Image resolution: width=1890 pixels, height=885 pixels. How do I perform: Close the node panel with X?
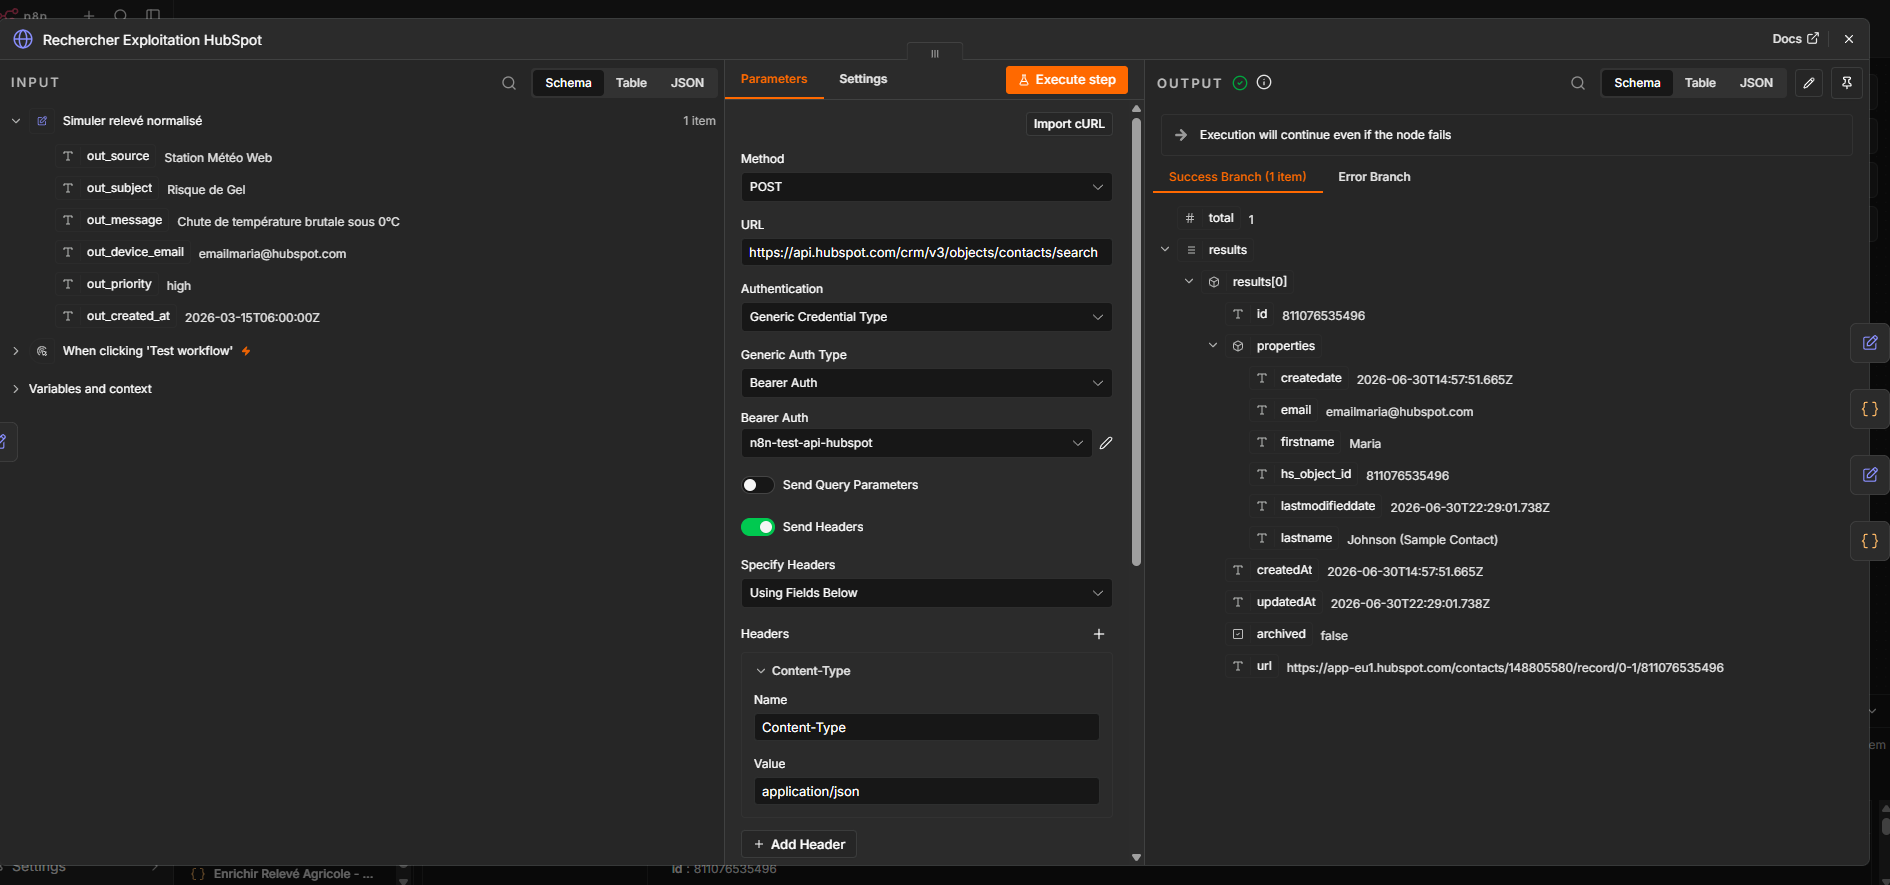tap(1849, 39)
